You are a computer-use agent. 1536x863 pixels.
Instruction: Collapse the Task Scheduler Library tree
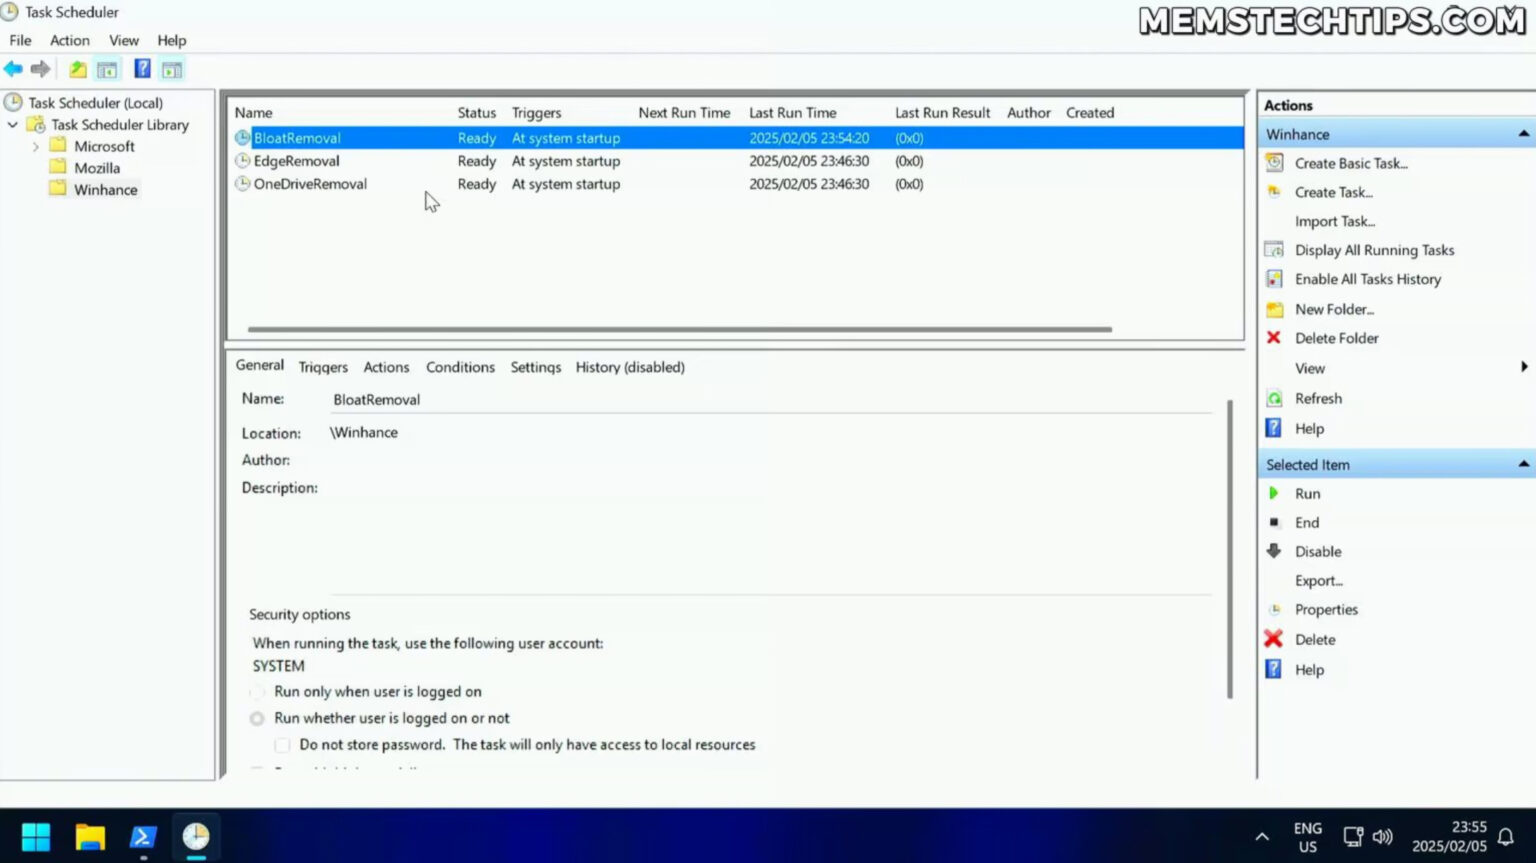tap(13, 124)
